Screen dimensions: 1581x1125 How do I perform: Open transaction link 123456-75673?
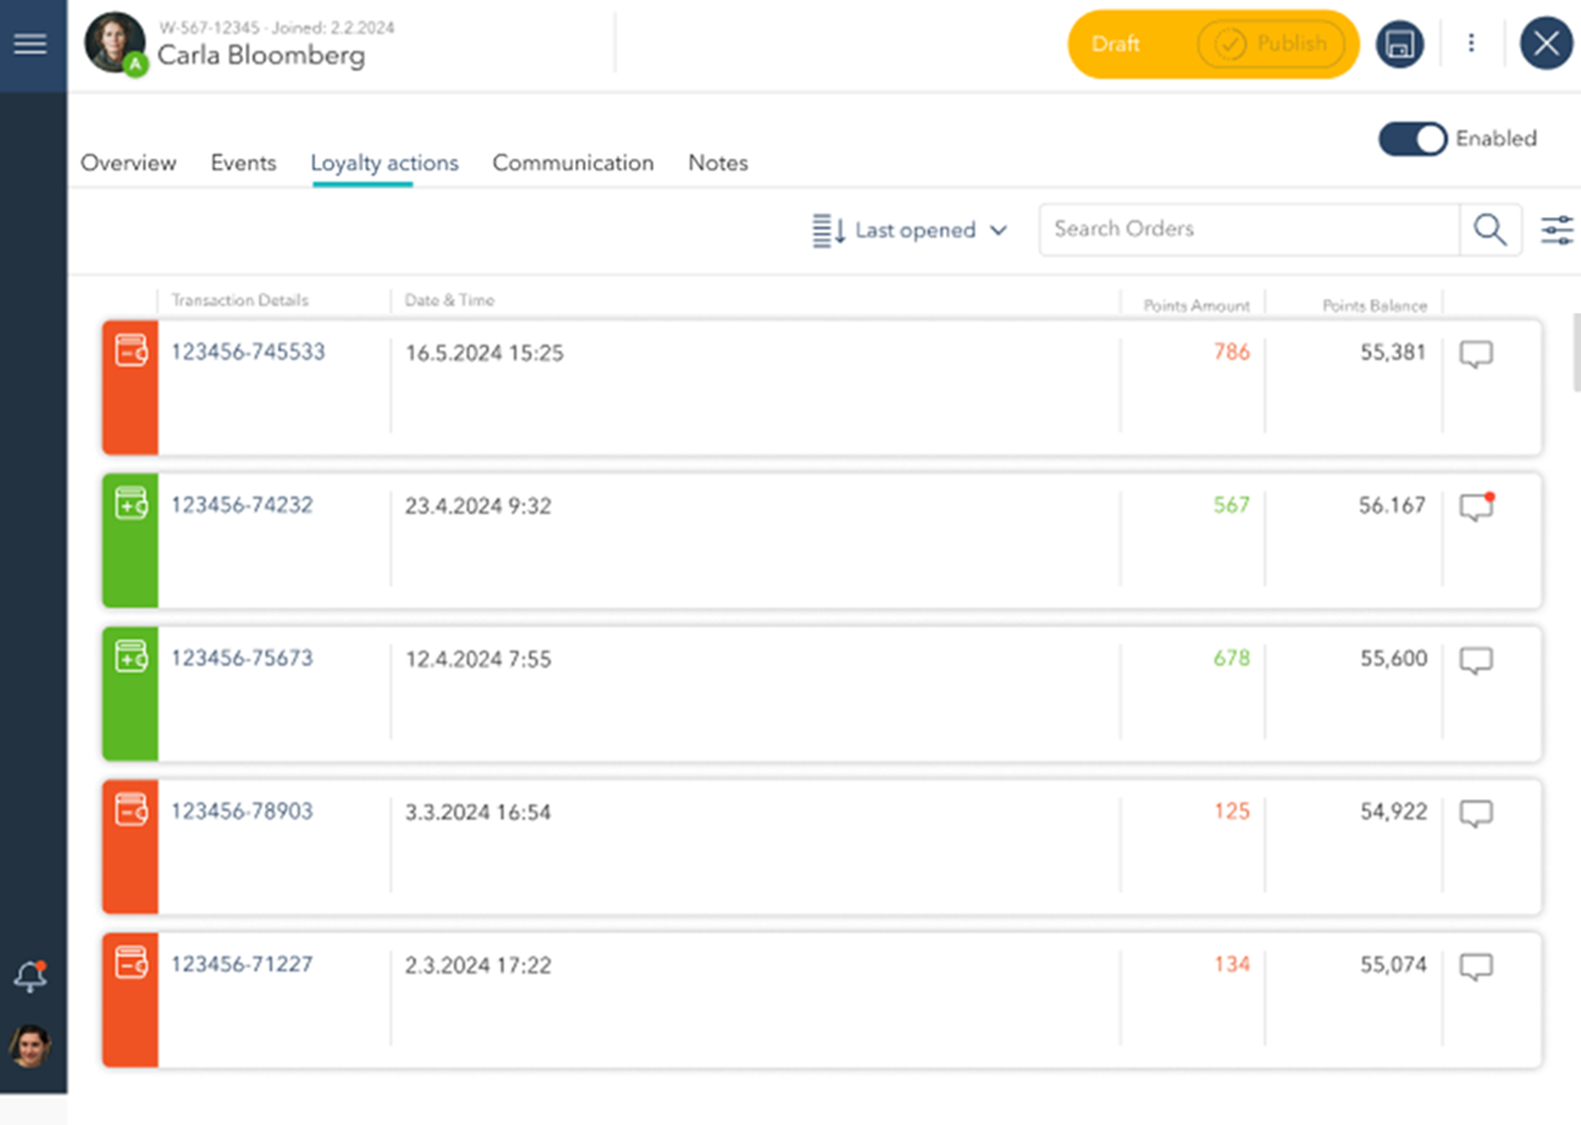pyautogui.click(x=242, y=658)
